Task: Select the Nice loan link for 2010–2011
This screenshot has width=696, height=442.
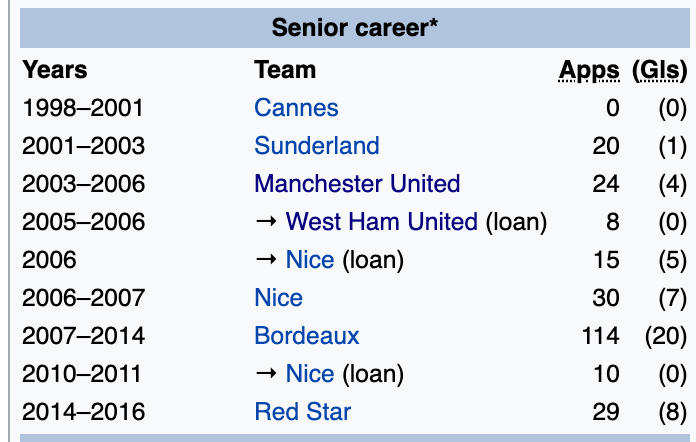Action: 309,374
